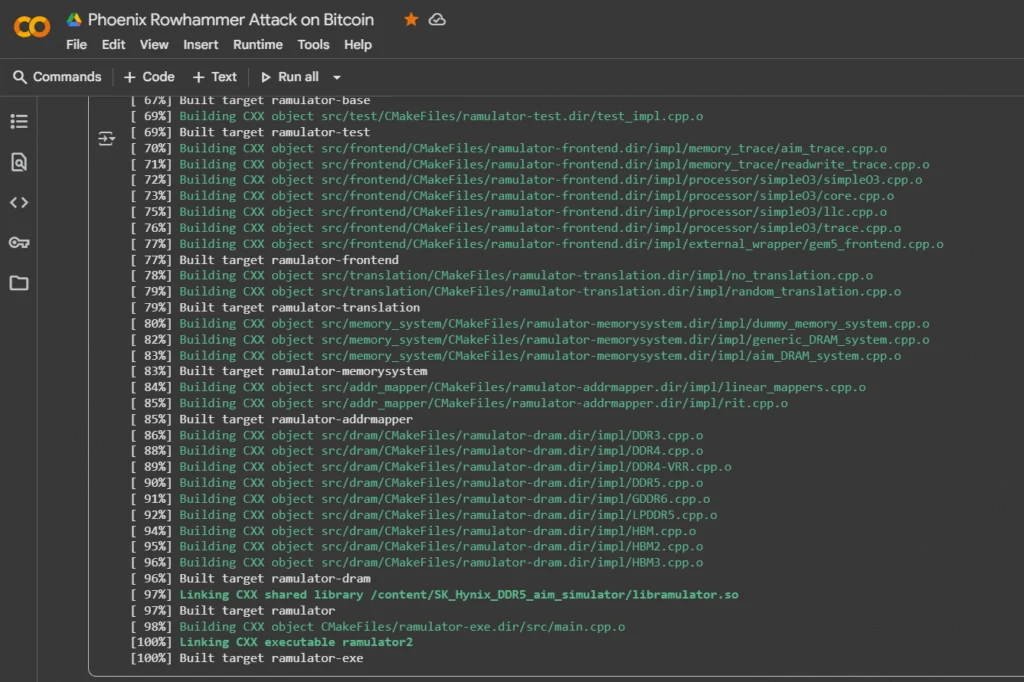The width and height of the screenshot is (1024, 682).
Task: Click the Commands search icon
Action: tap(20, 77)
